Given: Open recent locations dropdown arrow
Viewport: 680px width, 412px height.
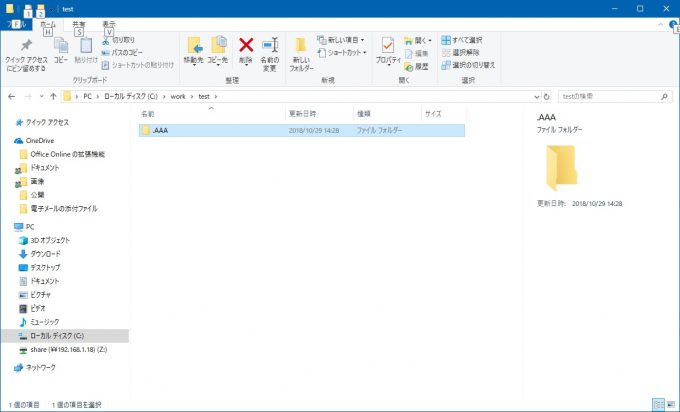Looking at the screenshot, I should tap(42, 96).
